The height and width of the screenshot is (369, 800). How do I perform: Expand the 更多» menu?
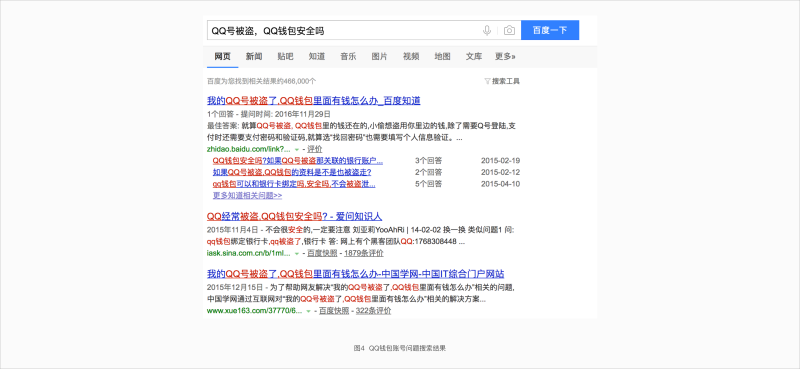coord(505,57)
